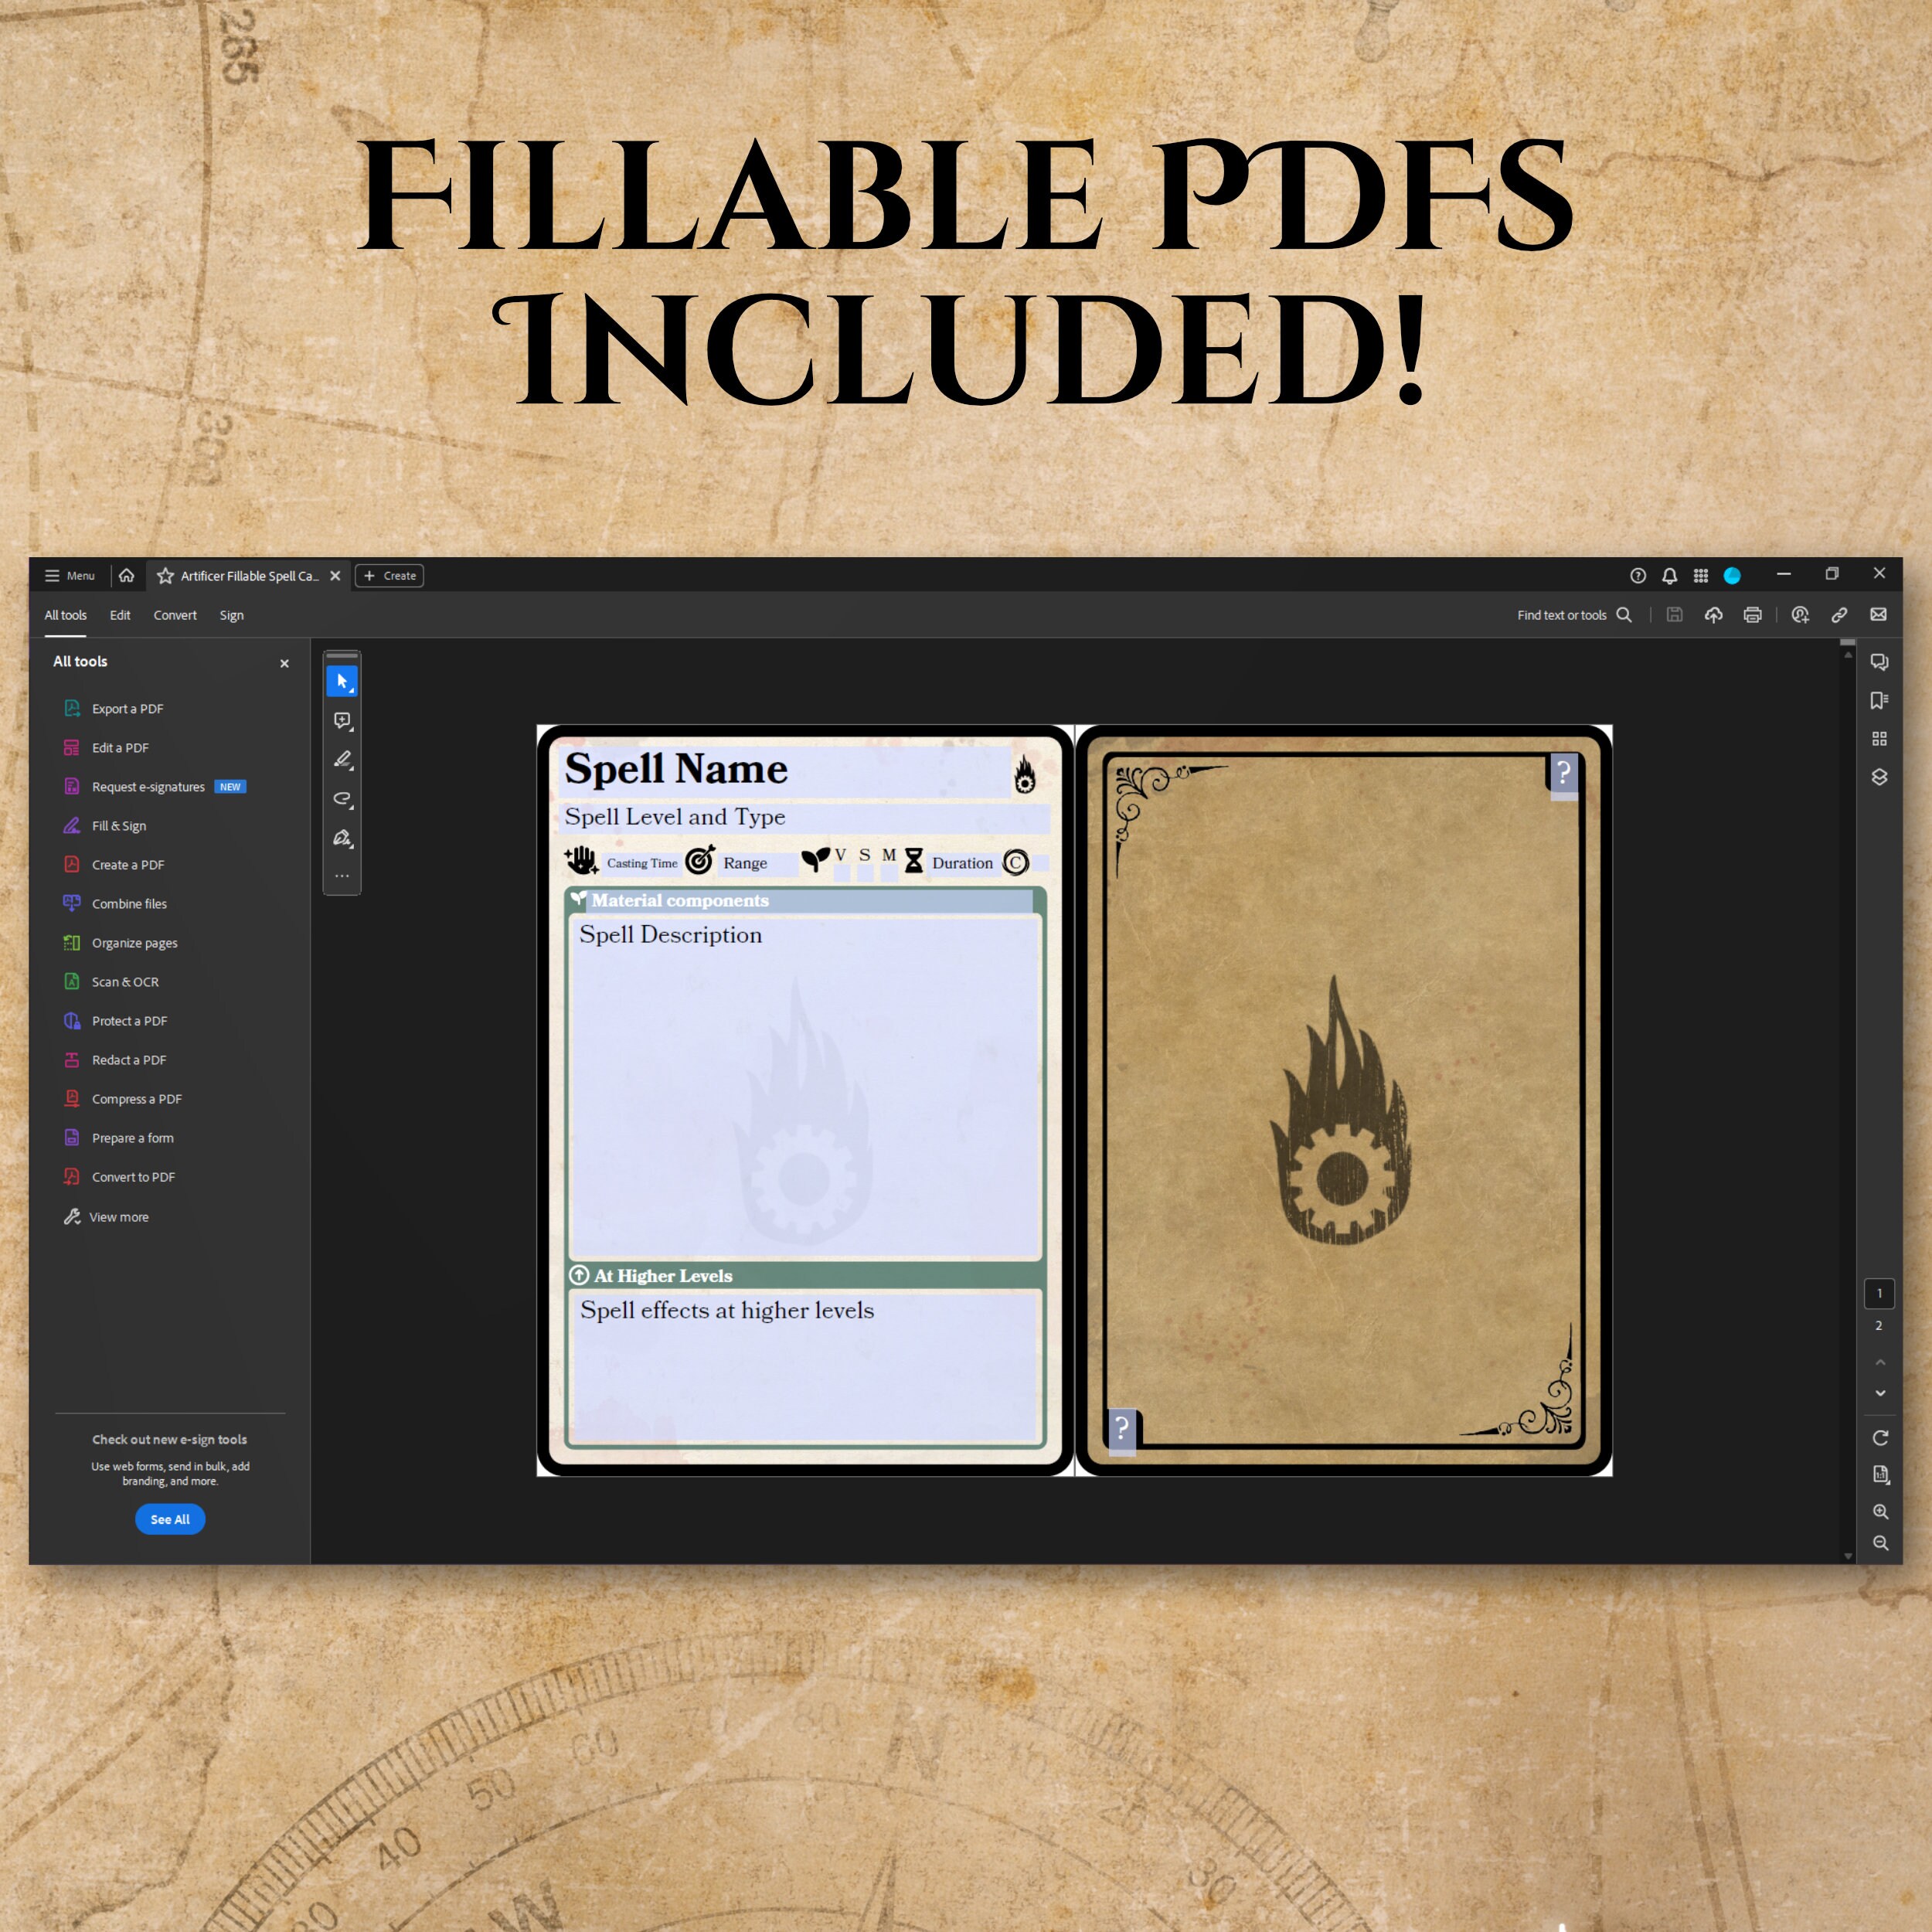Screen dimensions: 1932x1932
Task: Open the share link tool
Action: click(x=1839, y=614)
